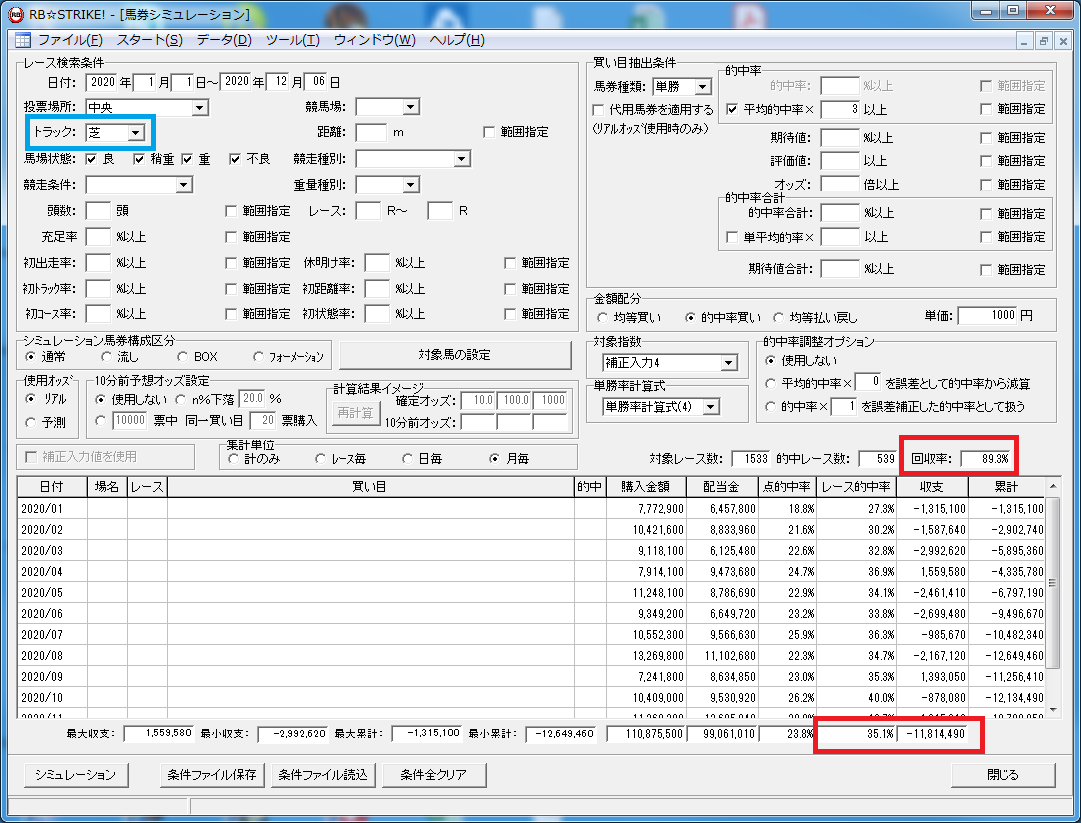Enable 範囲指定 checkbox for オッズ
The image size is (1081, 823).
pos(987,185)
